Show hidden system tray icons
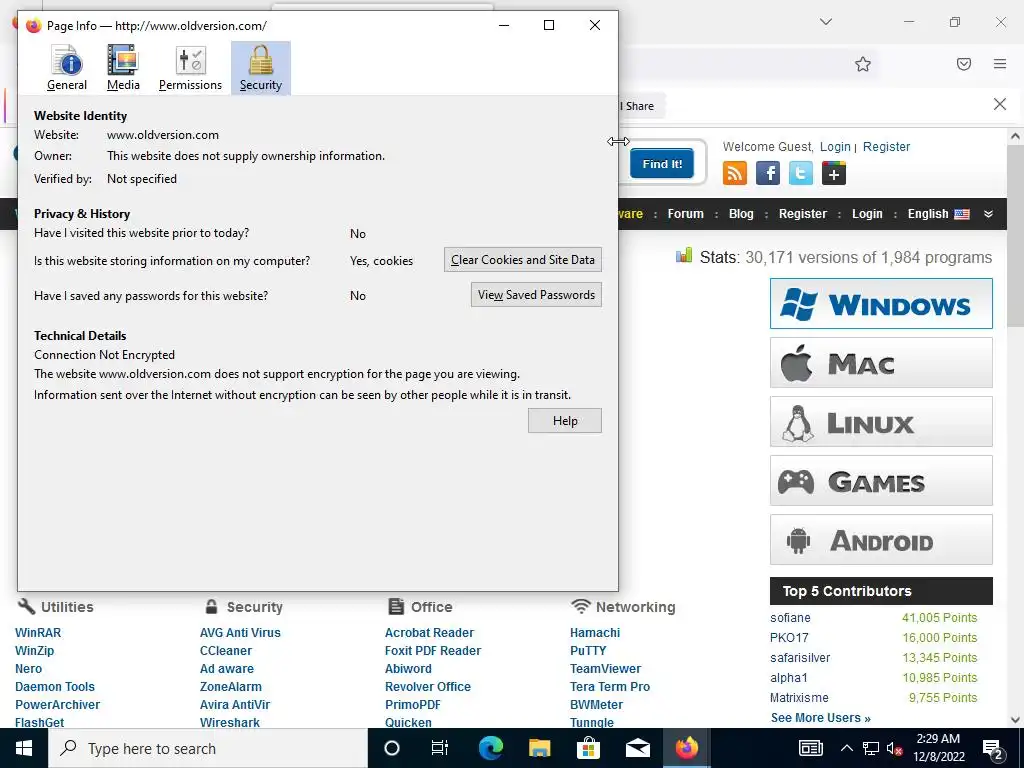This screenshot has height=768, width=1024. coord(846,748)
